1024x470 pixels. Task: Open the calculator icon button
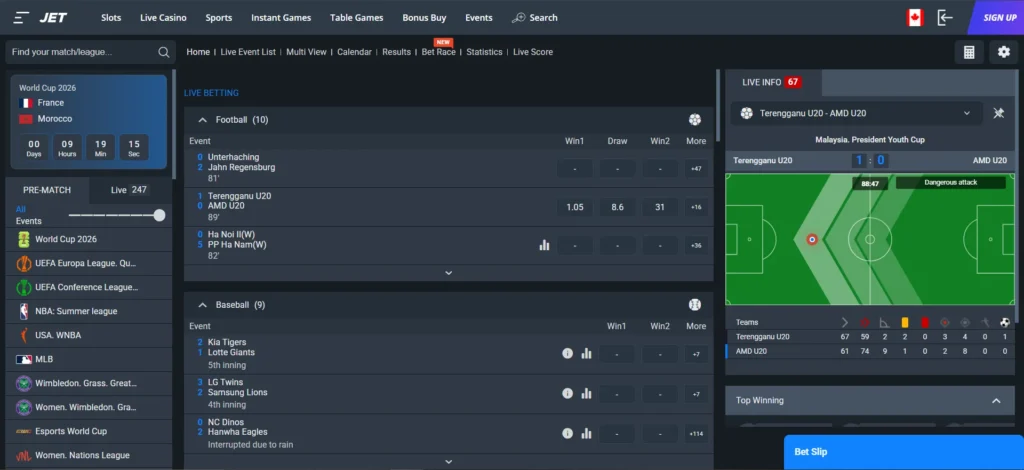click(969, 52)
